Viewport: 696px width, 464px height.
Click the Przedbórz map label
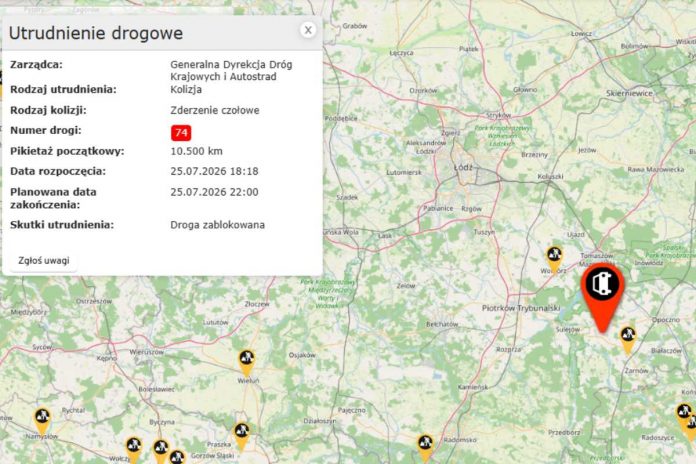pyautogui.click(x=564, y=432)
